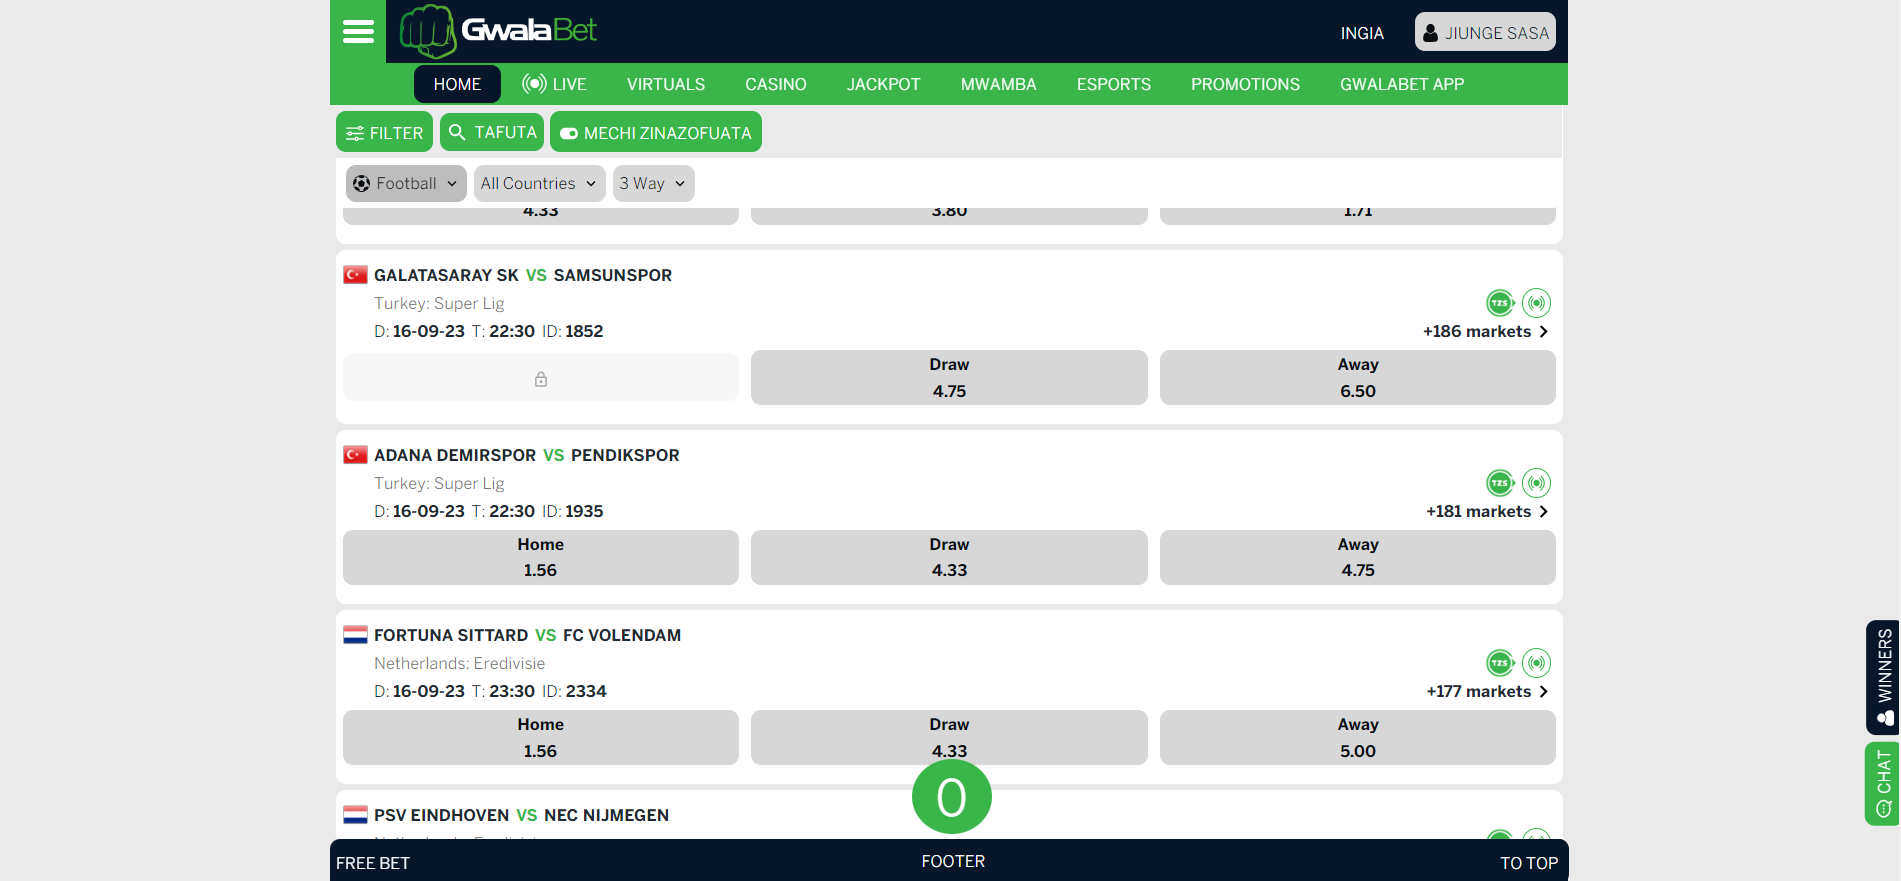Expand +177 markets for Fortuna Sittard match

tap(1488, 691)
